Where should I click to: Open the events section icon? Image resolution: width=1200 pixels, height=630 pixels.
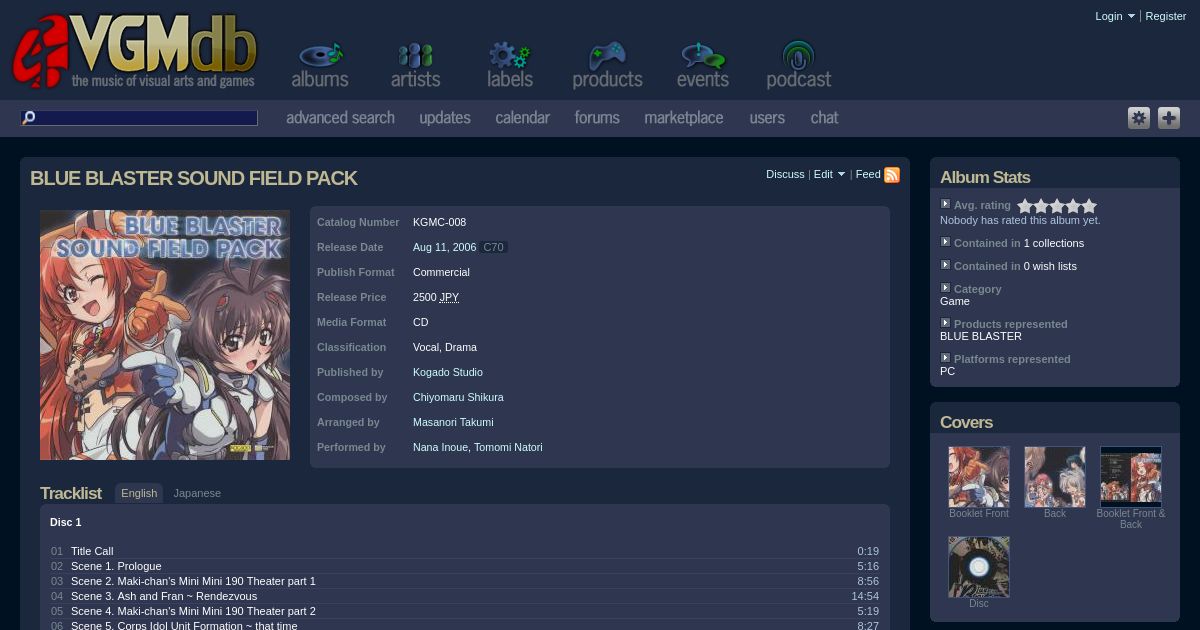coord(702,65)
